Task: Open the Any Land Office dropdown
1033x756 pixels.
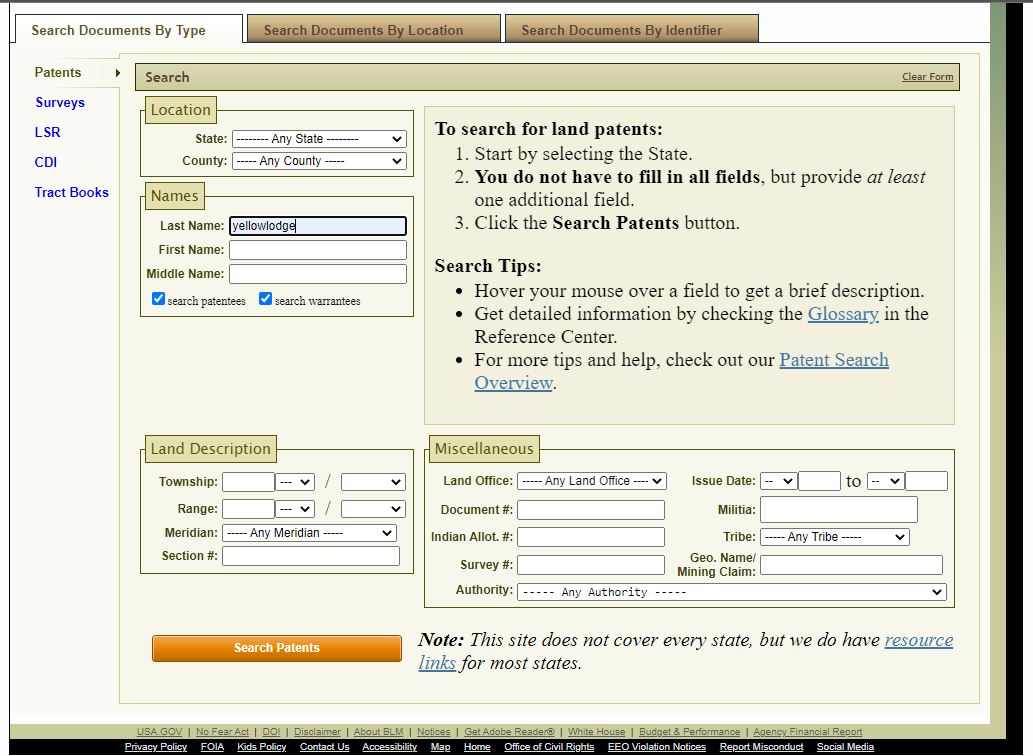Action: pos(590,480)
